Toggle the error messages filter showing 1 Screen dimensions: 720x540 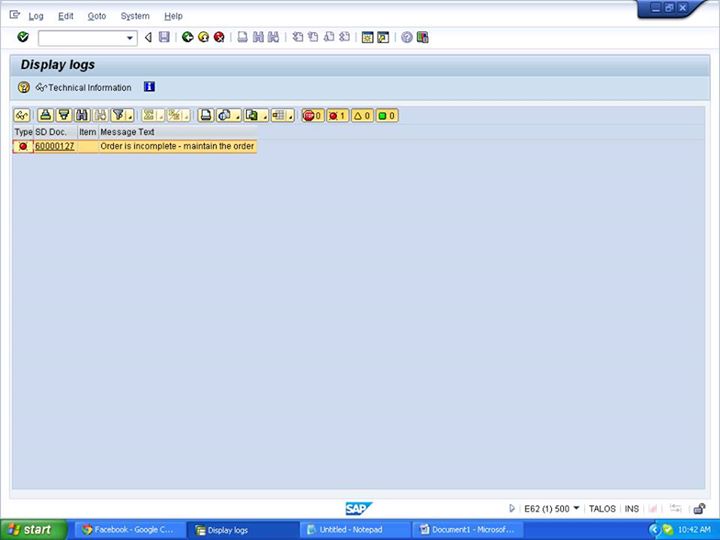click(x=337, y=115)
